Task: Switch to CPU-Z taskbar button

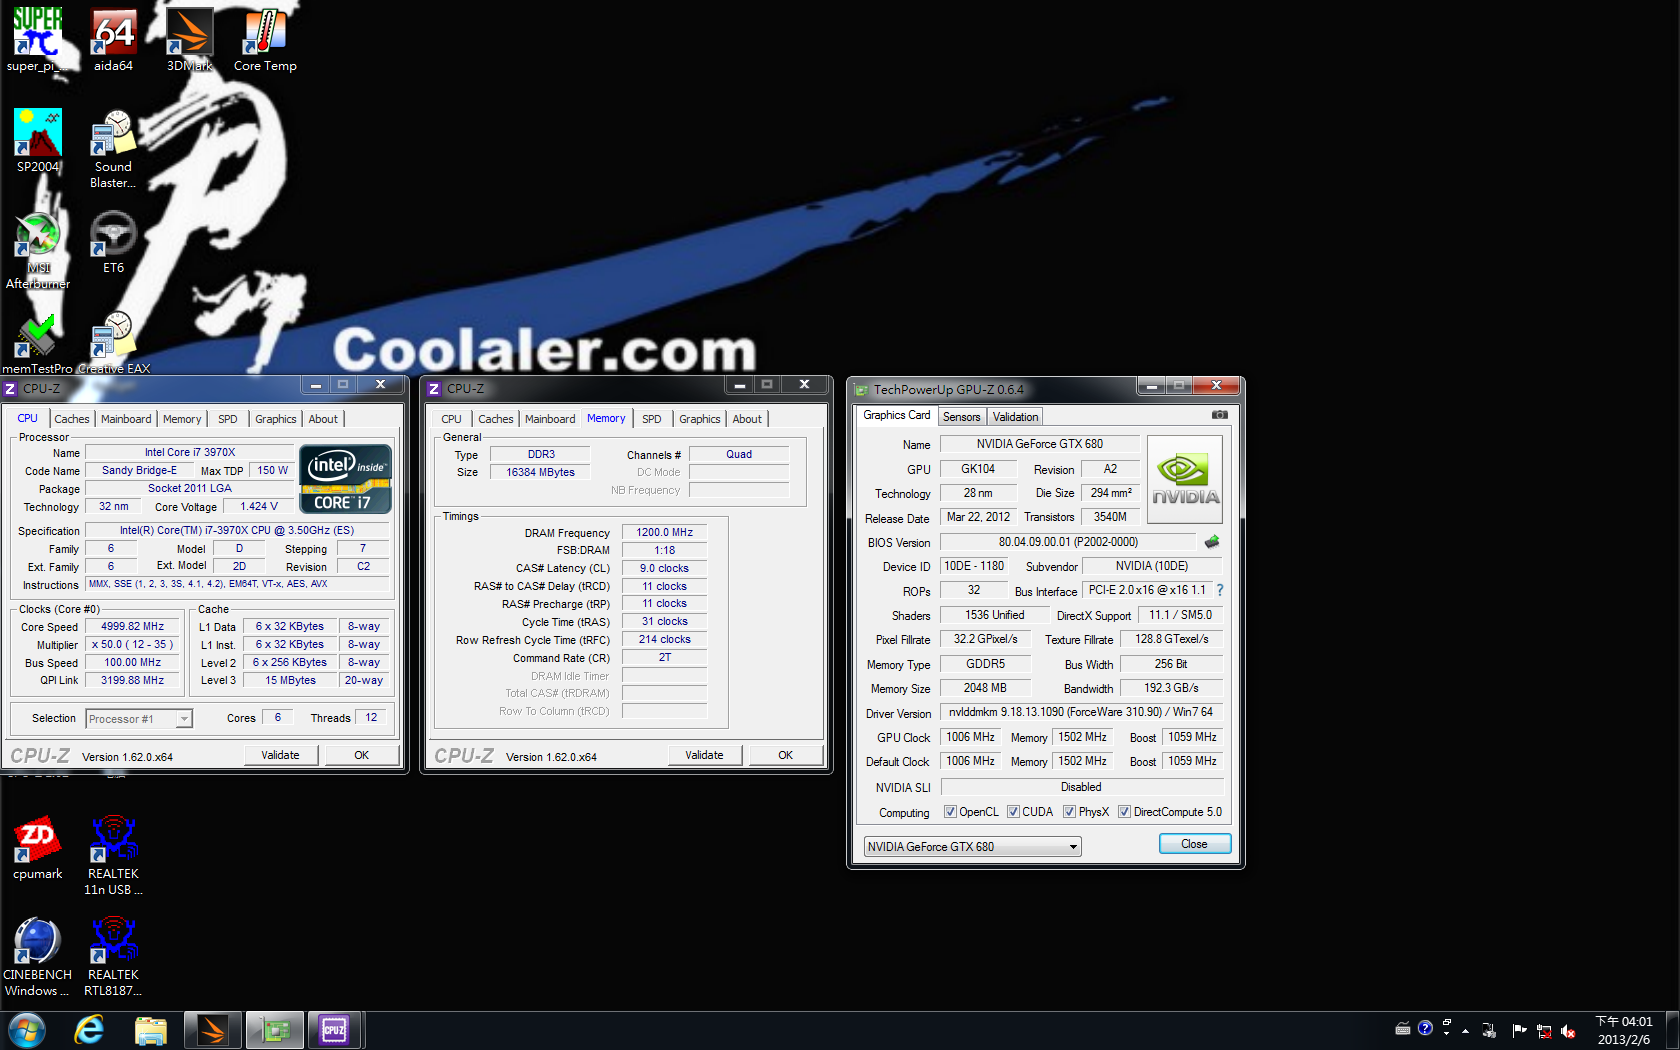Action: [334, 1030]
